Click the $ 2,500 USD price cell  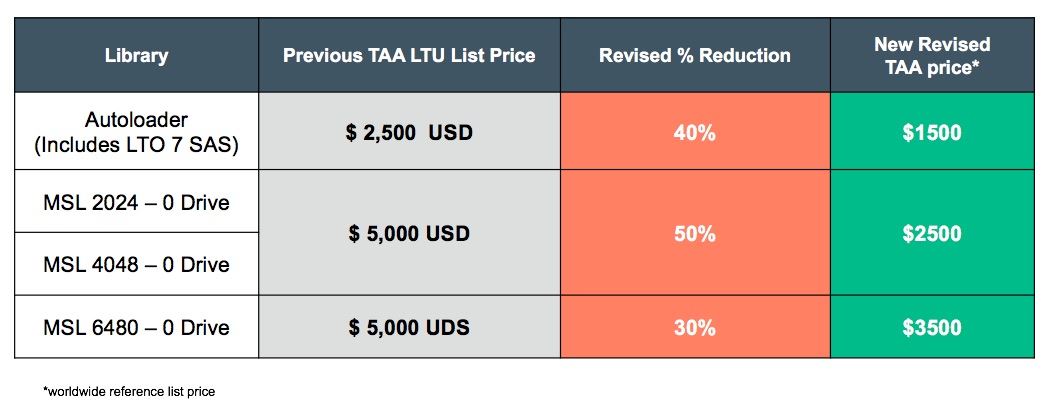pyautogui.click(x=409, y=131)
